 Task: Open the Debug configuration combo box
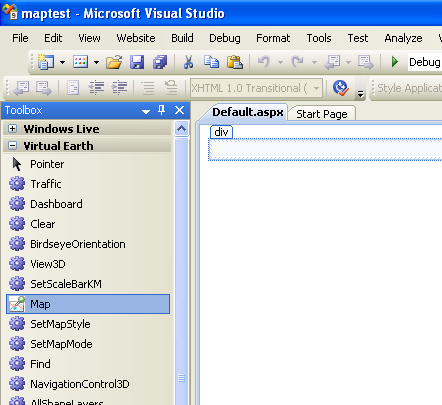(x=425, y=62)
